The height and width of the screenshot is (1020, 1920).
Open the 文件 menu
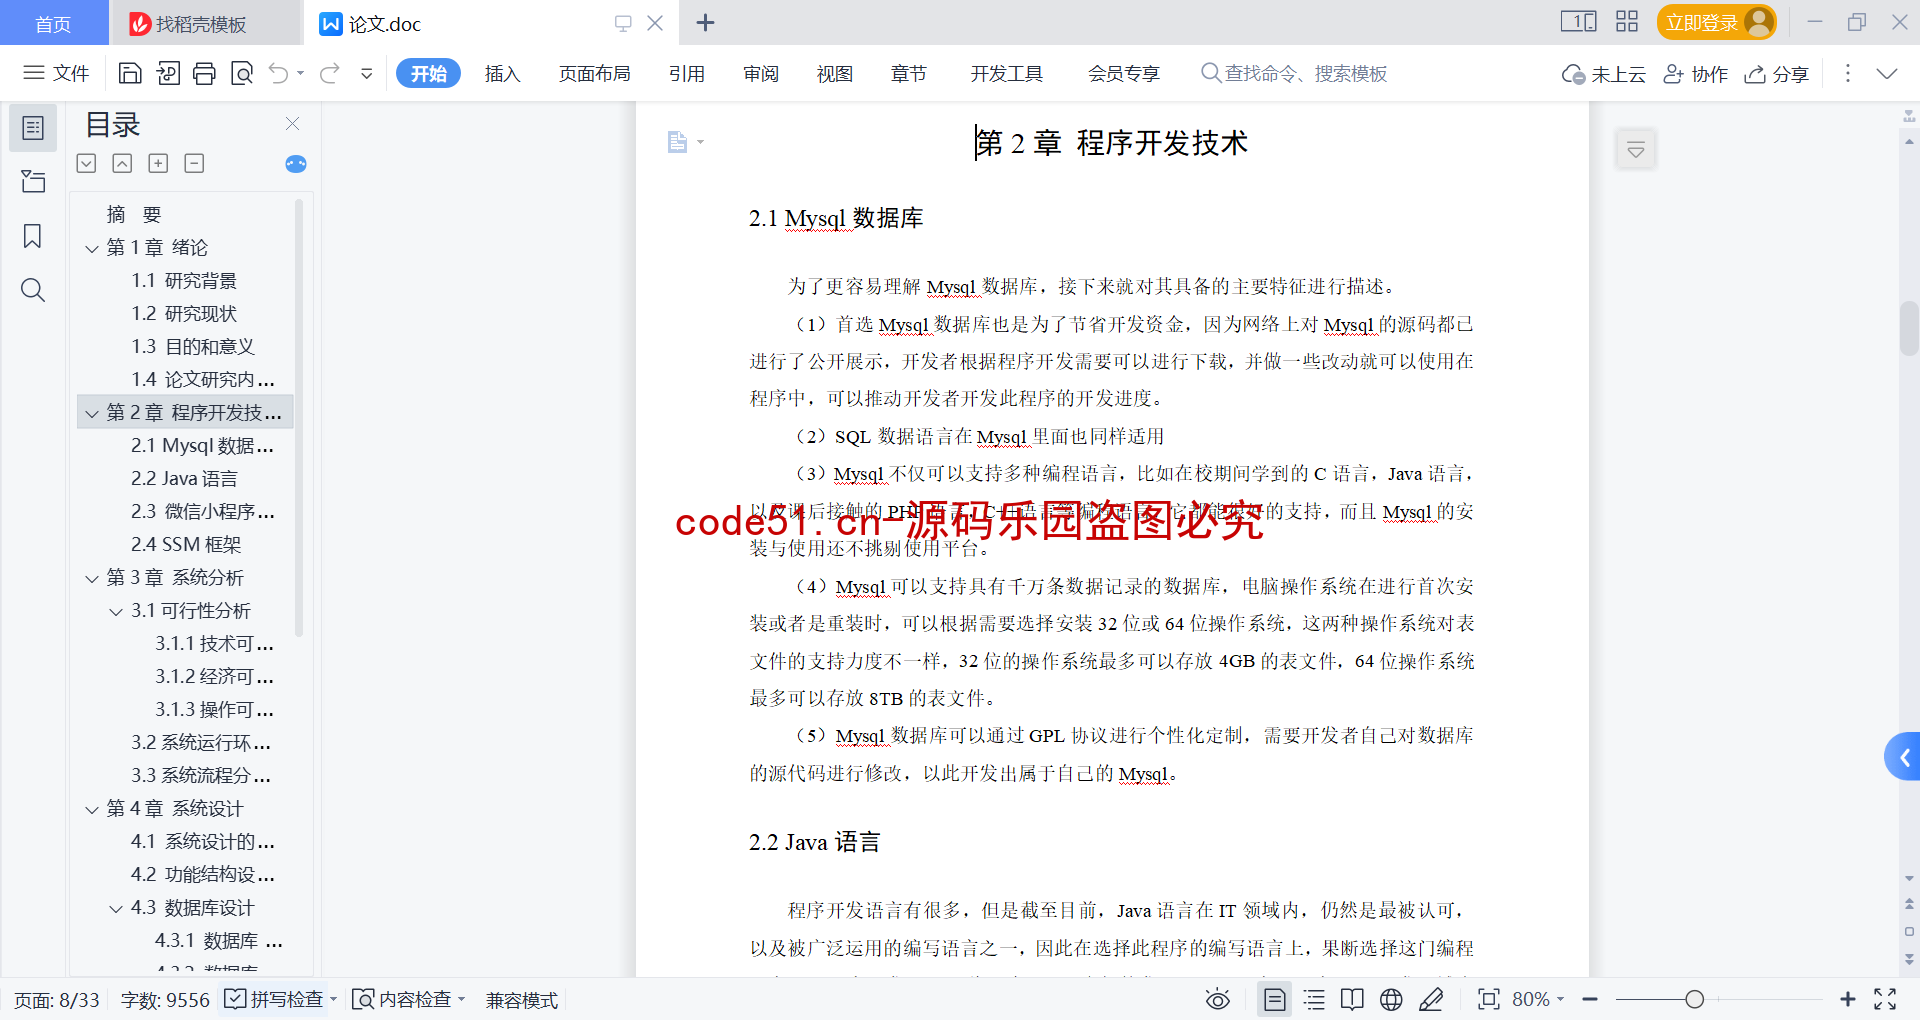coord(56,73)
